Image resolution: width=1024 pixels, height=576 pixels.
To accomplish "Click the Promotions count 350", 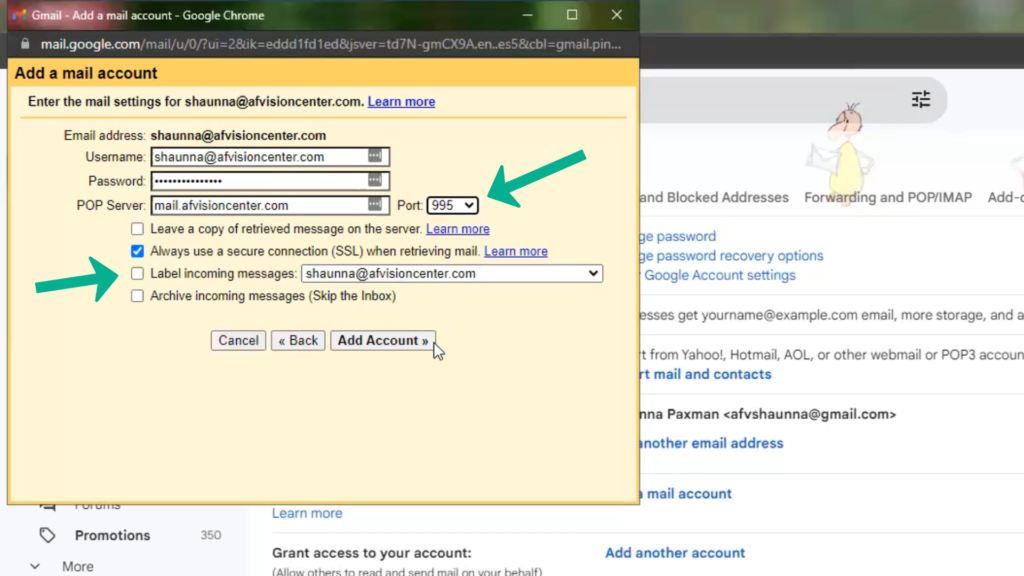I will [x=210, y=535].
